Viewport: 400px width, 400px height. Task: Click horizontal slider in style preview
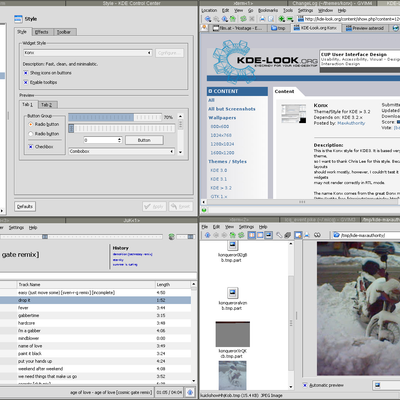point(122,128)
